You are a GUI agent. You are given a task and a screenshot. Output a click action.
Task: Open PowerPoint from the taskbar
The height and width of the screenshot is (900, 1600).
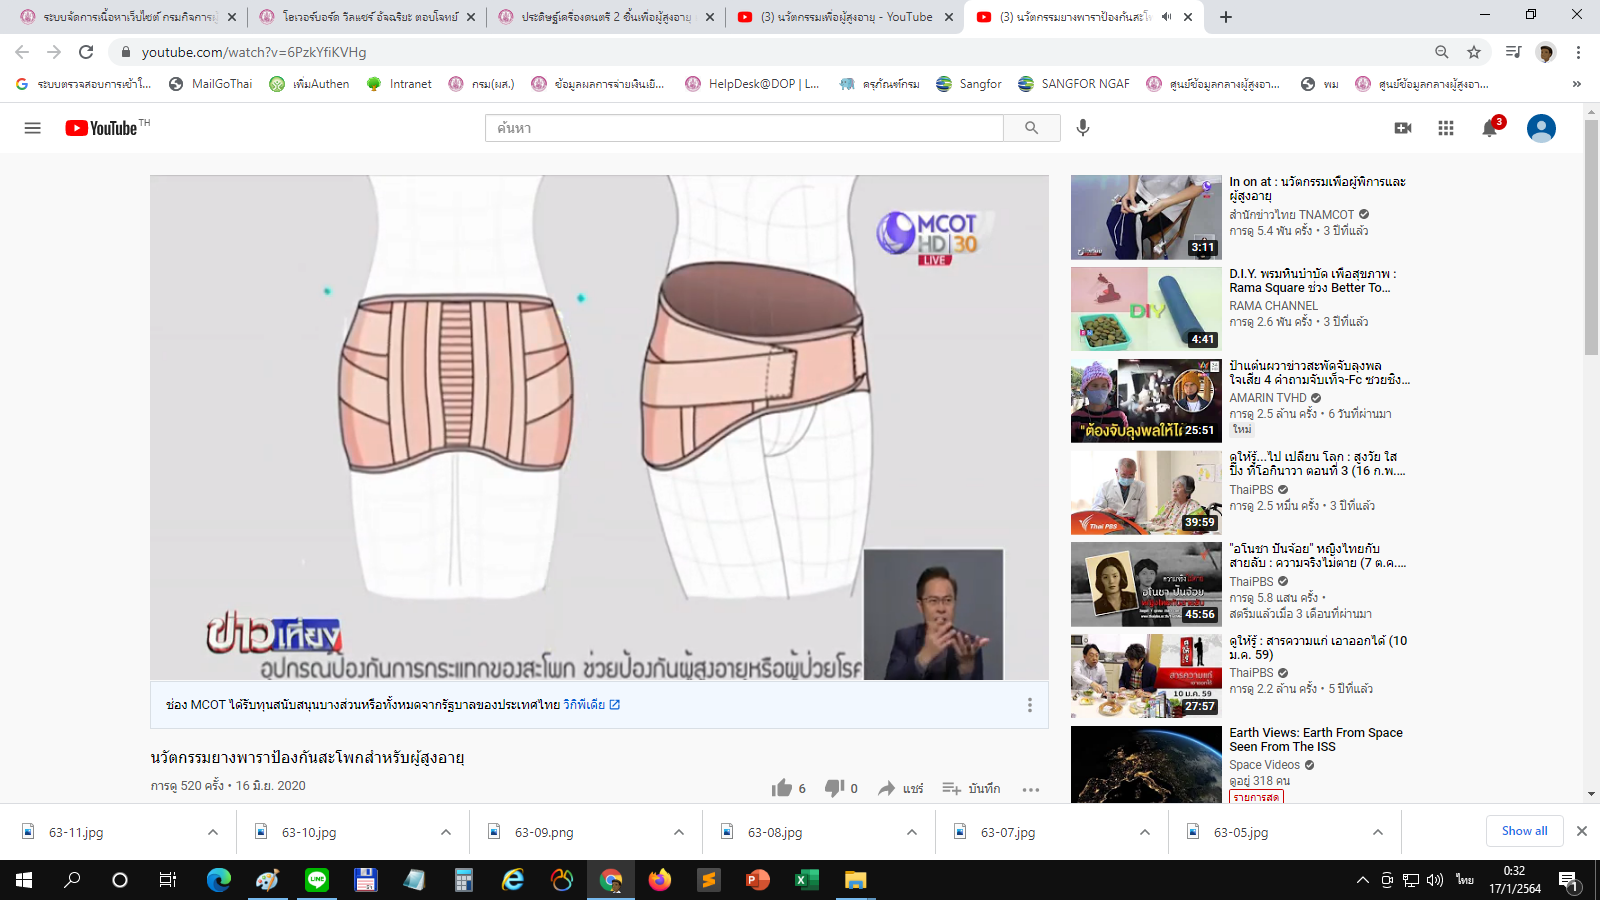757,880
